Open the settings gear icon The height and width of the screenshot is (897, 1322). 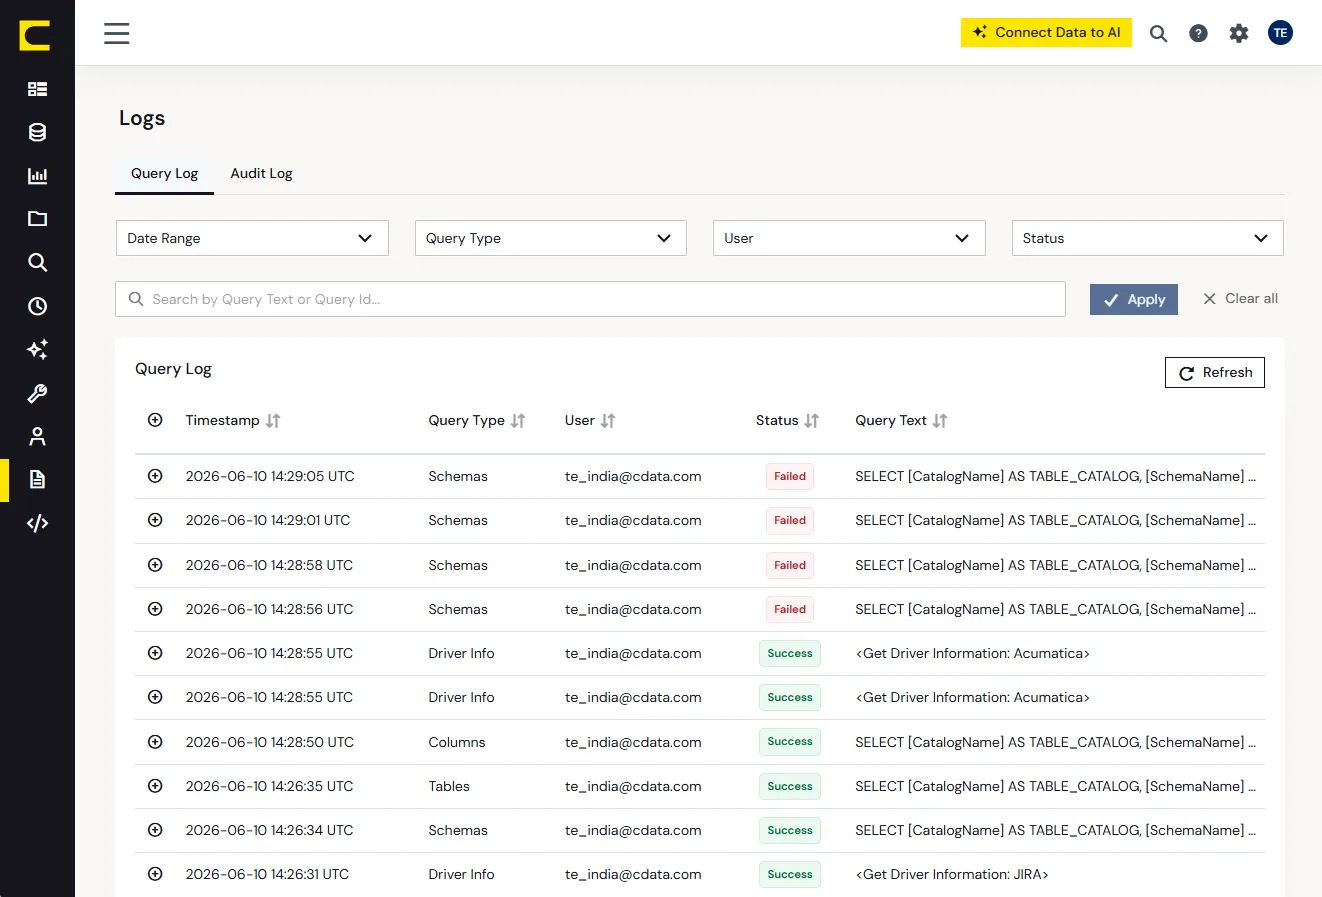[x=1239, y=33]
